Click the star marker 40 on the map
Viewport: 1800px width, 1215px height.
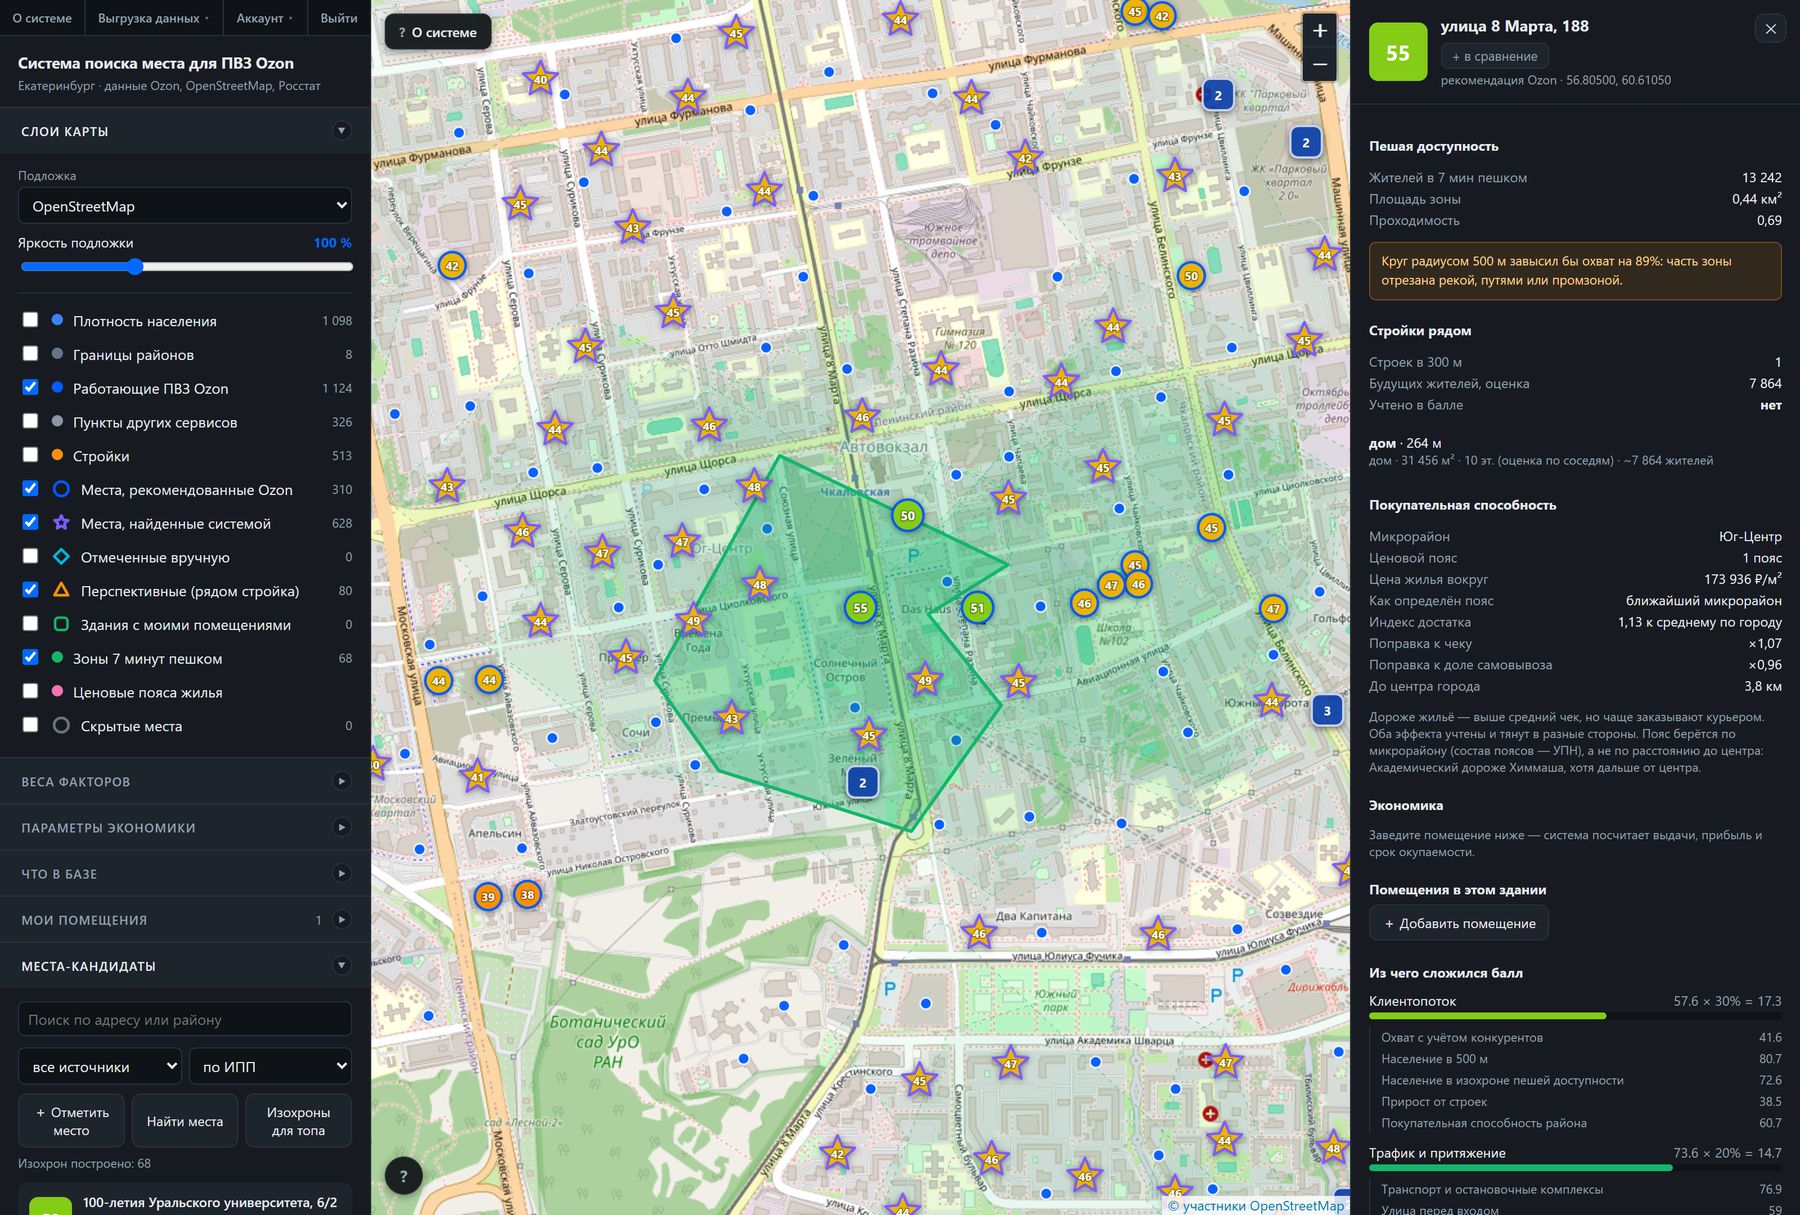pos(540,79)
